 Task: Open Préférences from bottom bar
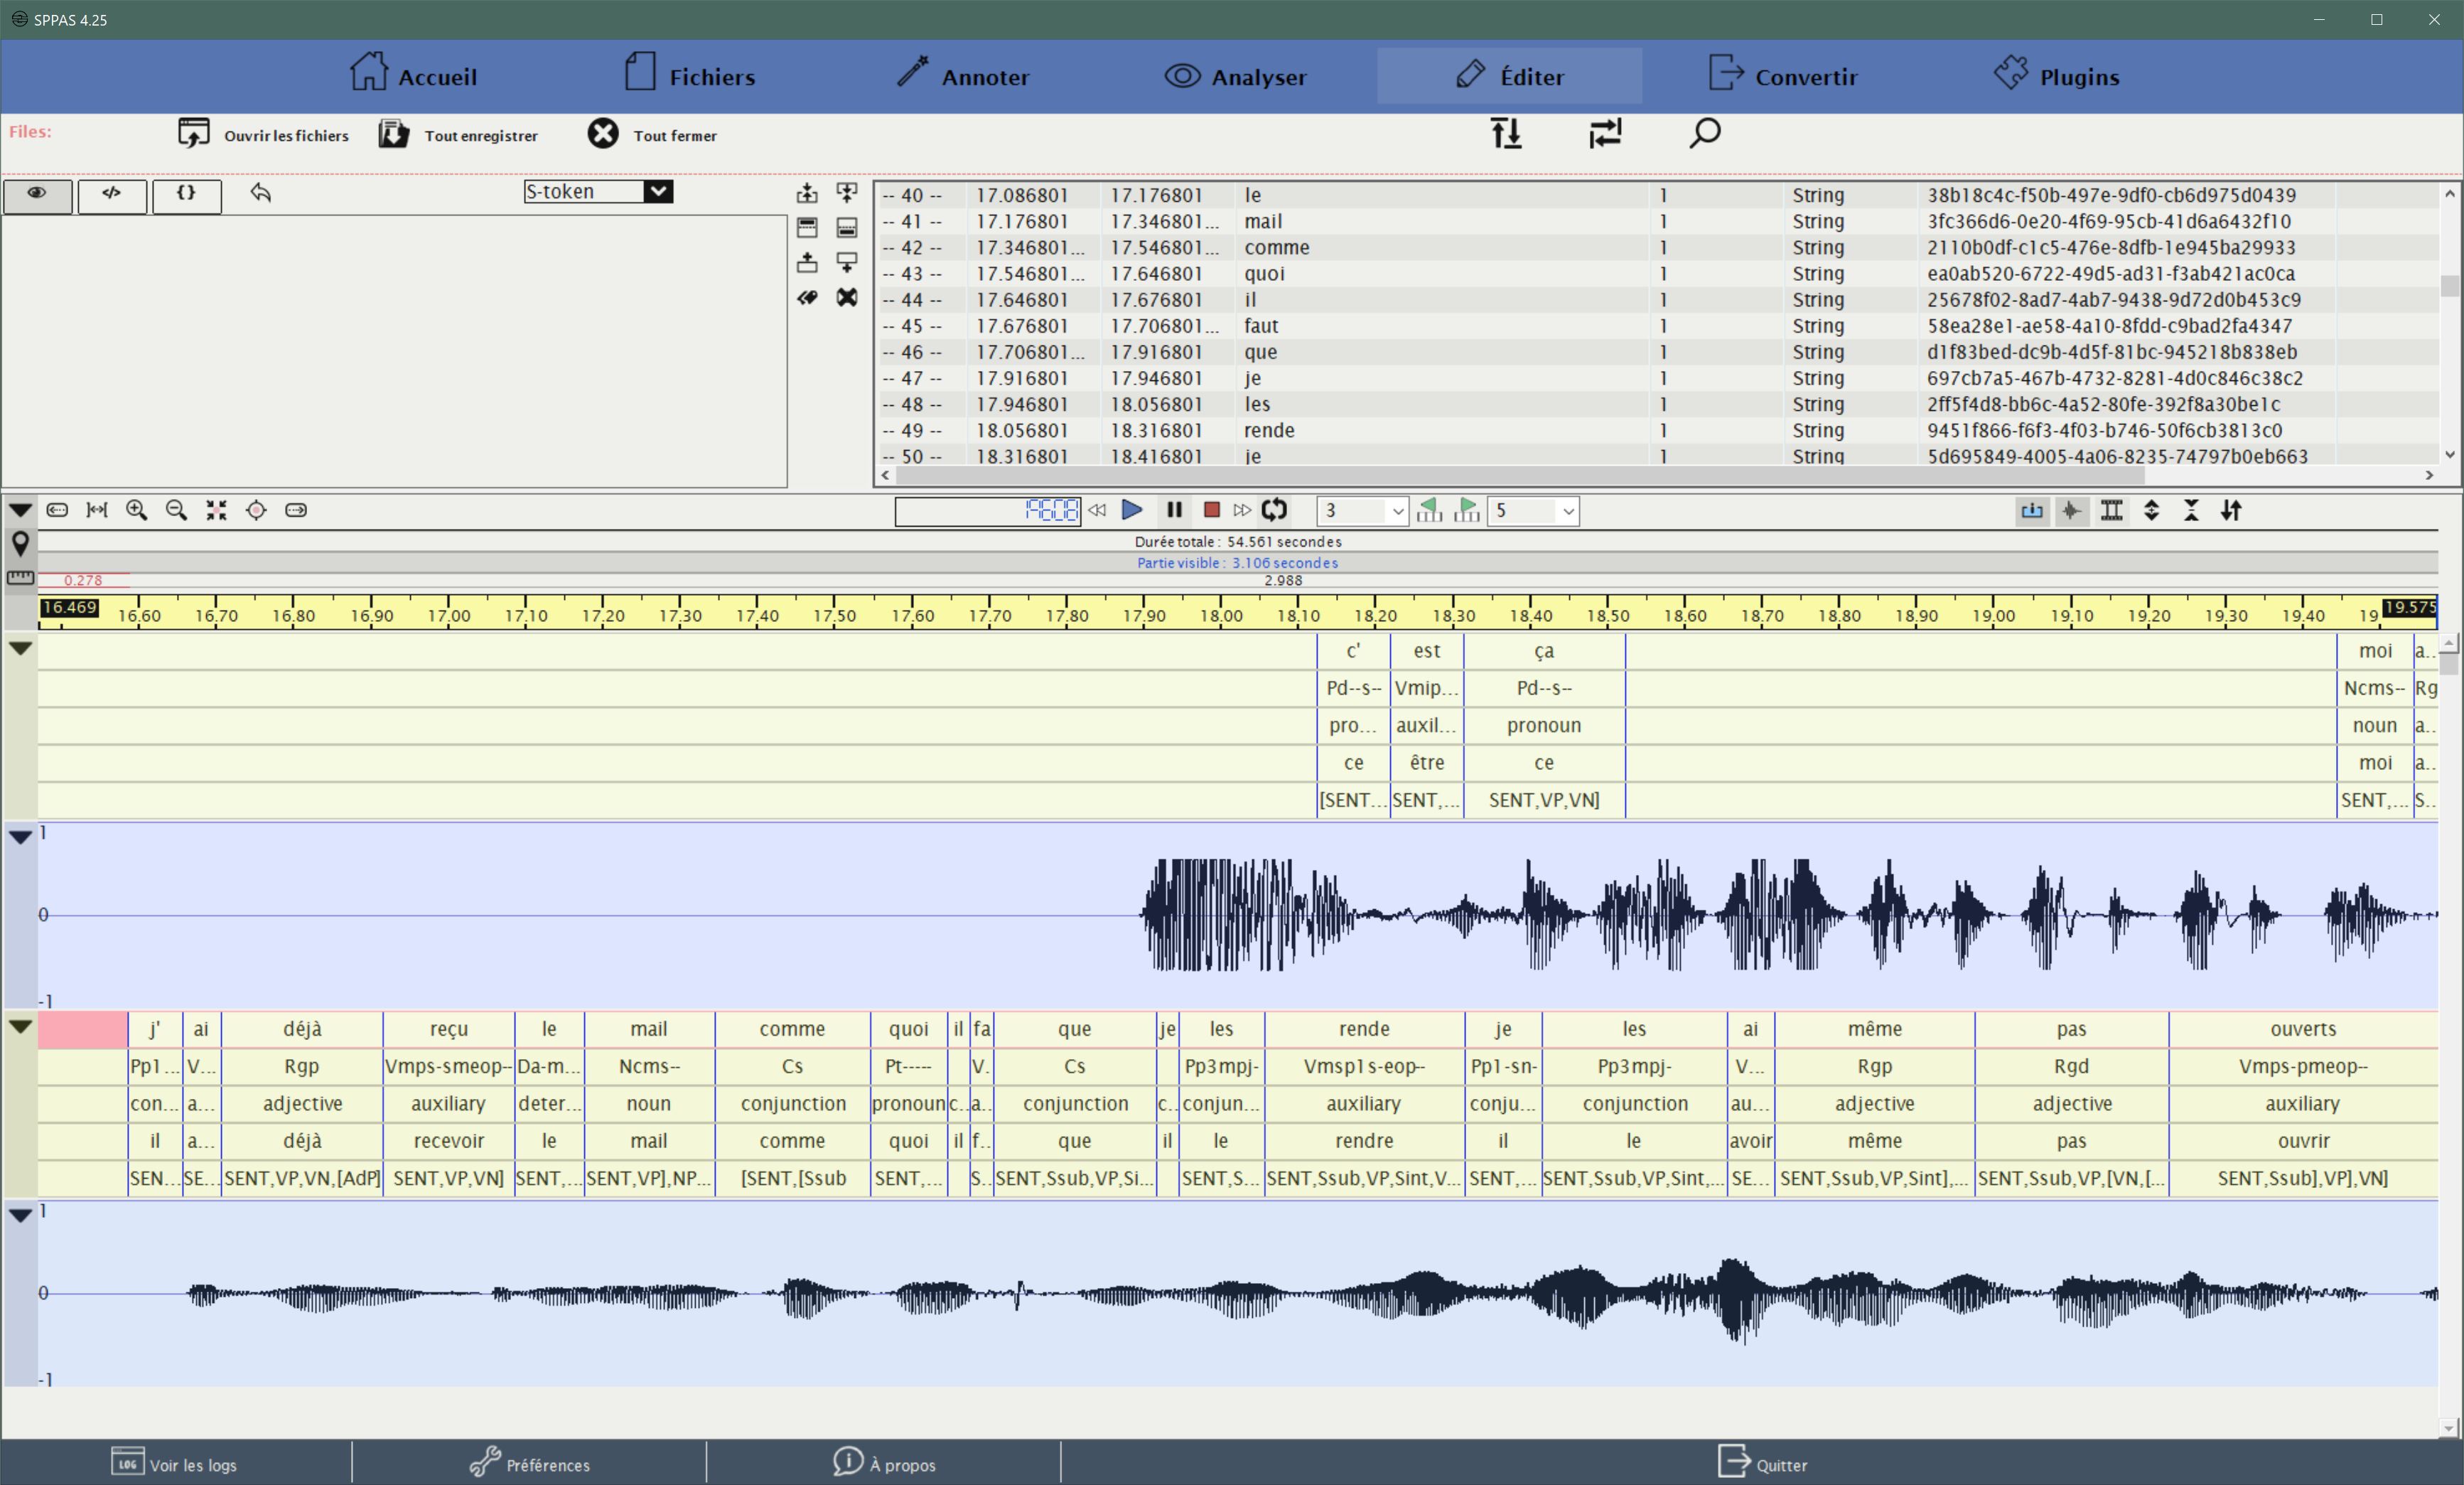(x=530, y=1463)
